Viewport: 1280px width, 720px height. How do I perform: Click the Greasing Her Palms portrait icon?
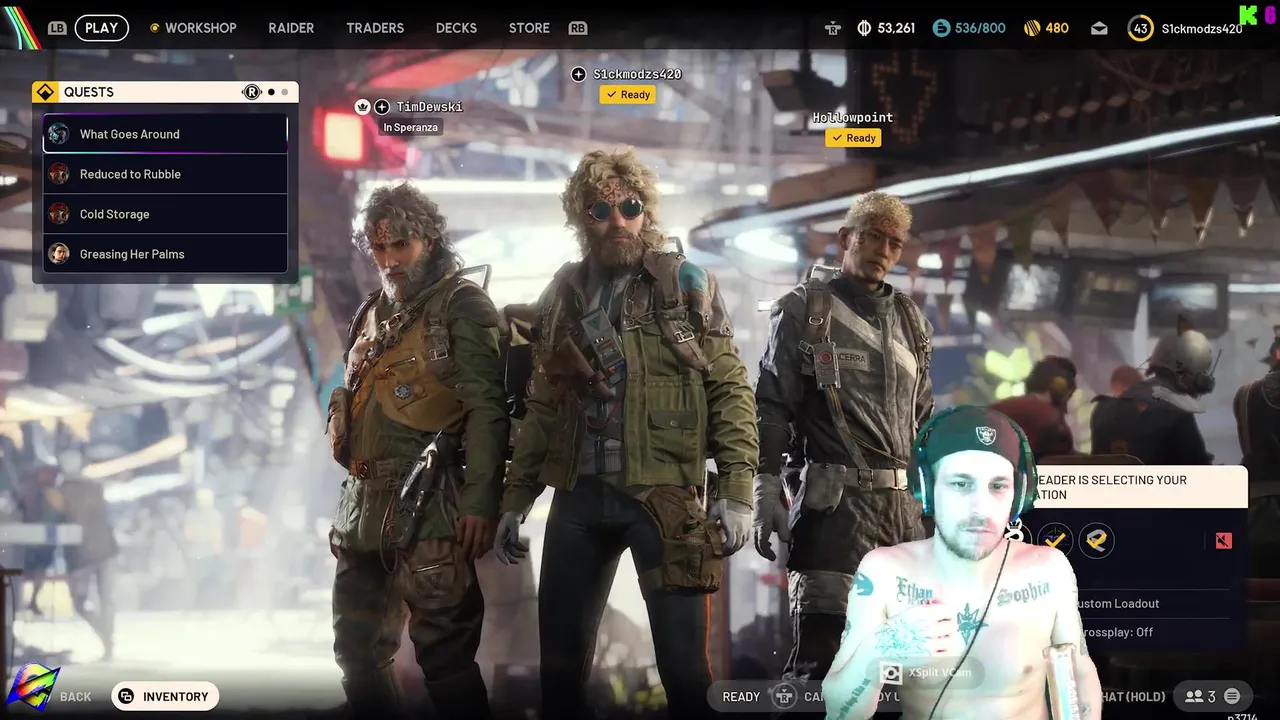pos(59,254)
